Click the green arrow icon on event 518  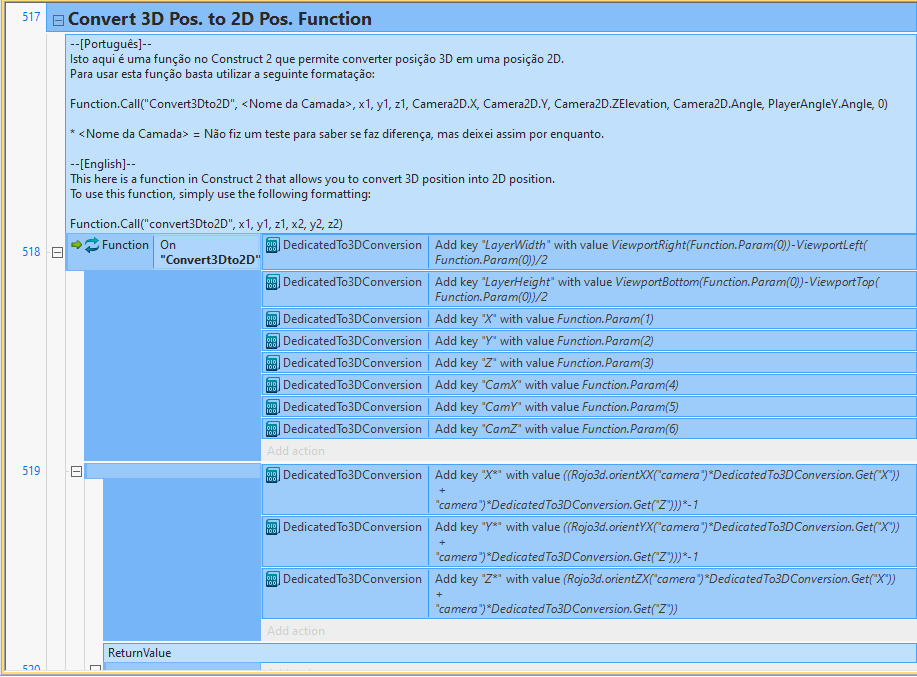76,245
